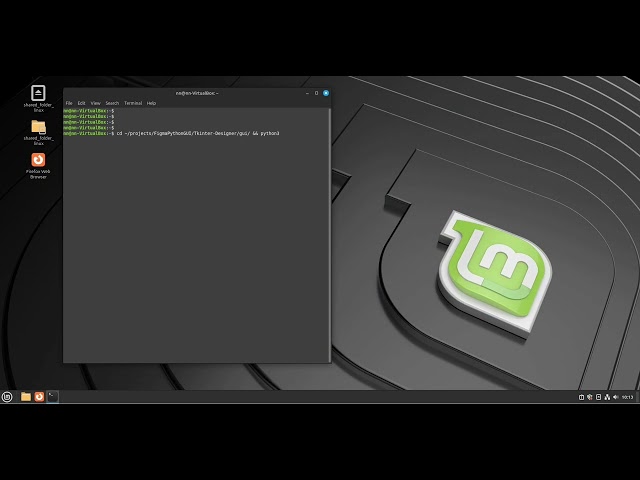Launch file manager from taskbar folder icon
The width and height of the screenshot is (640, 480).
click(26, 397)
